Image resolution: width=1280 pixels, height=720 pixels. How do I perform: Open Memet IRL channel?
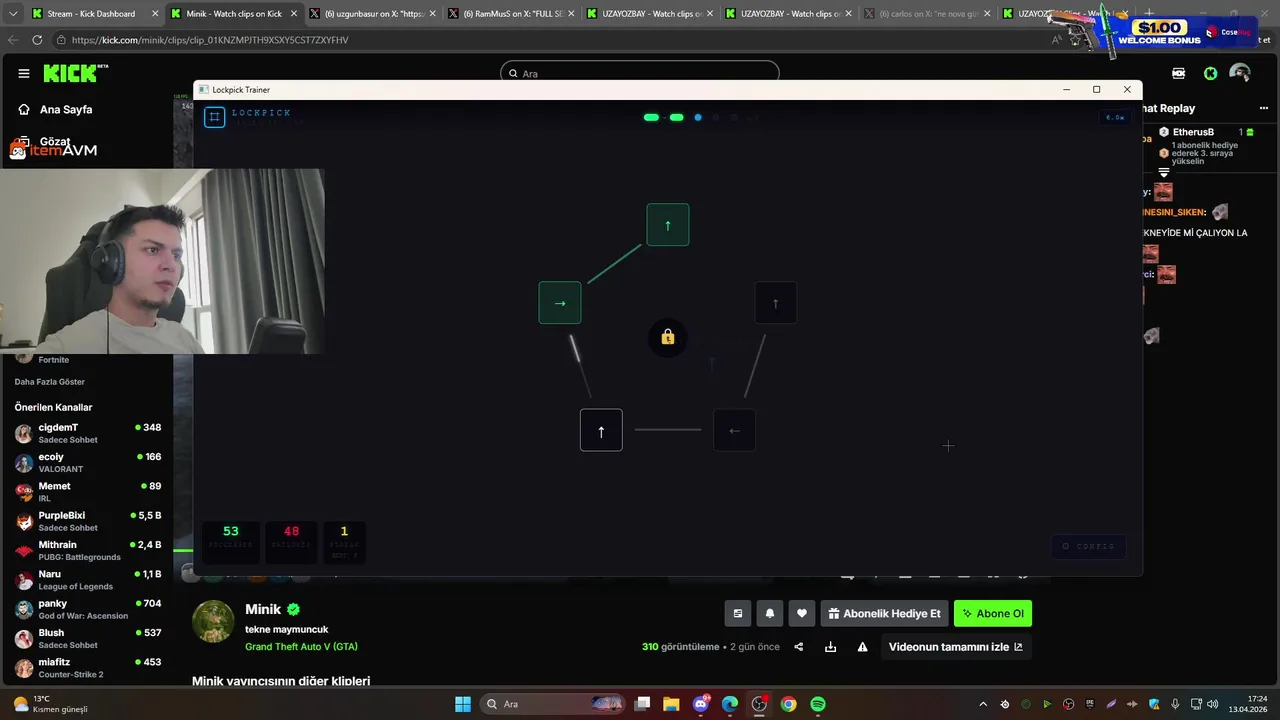point(88,491)
